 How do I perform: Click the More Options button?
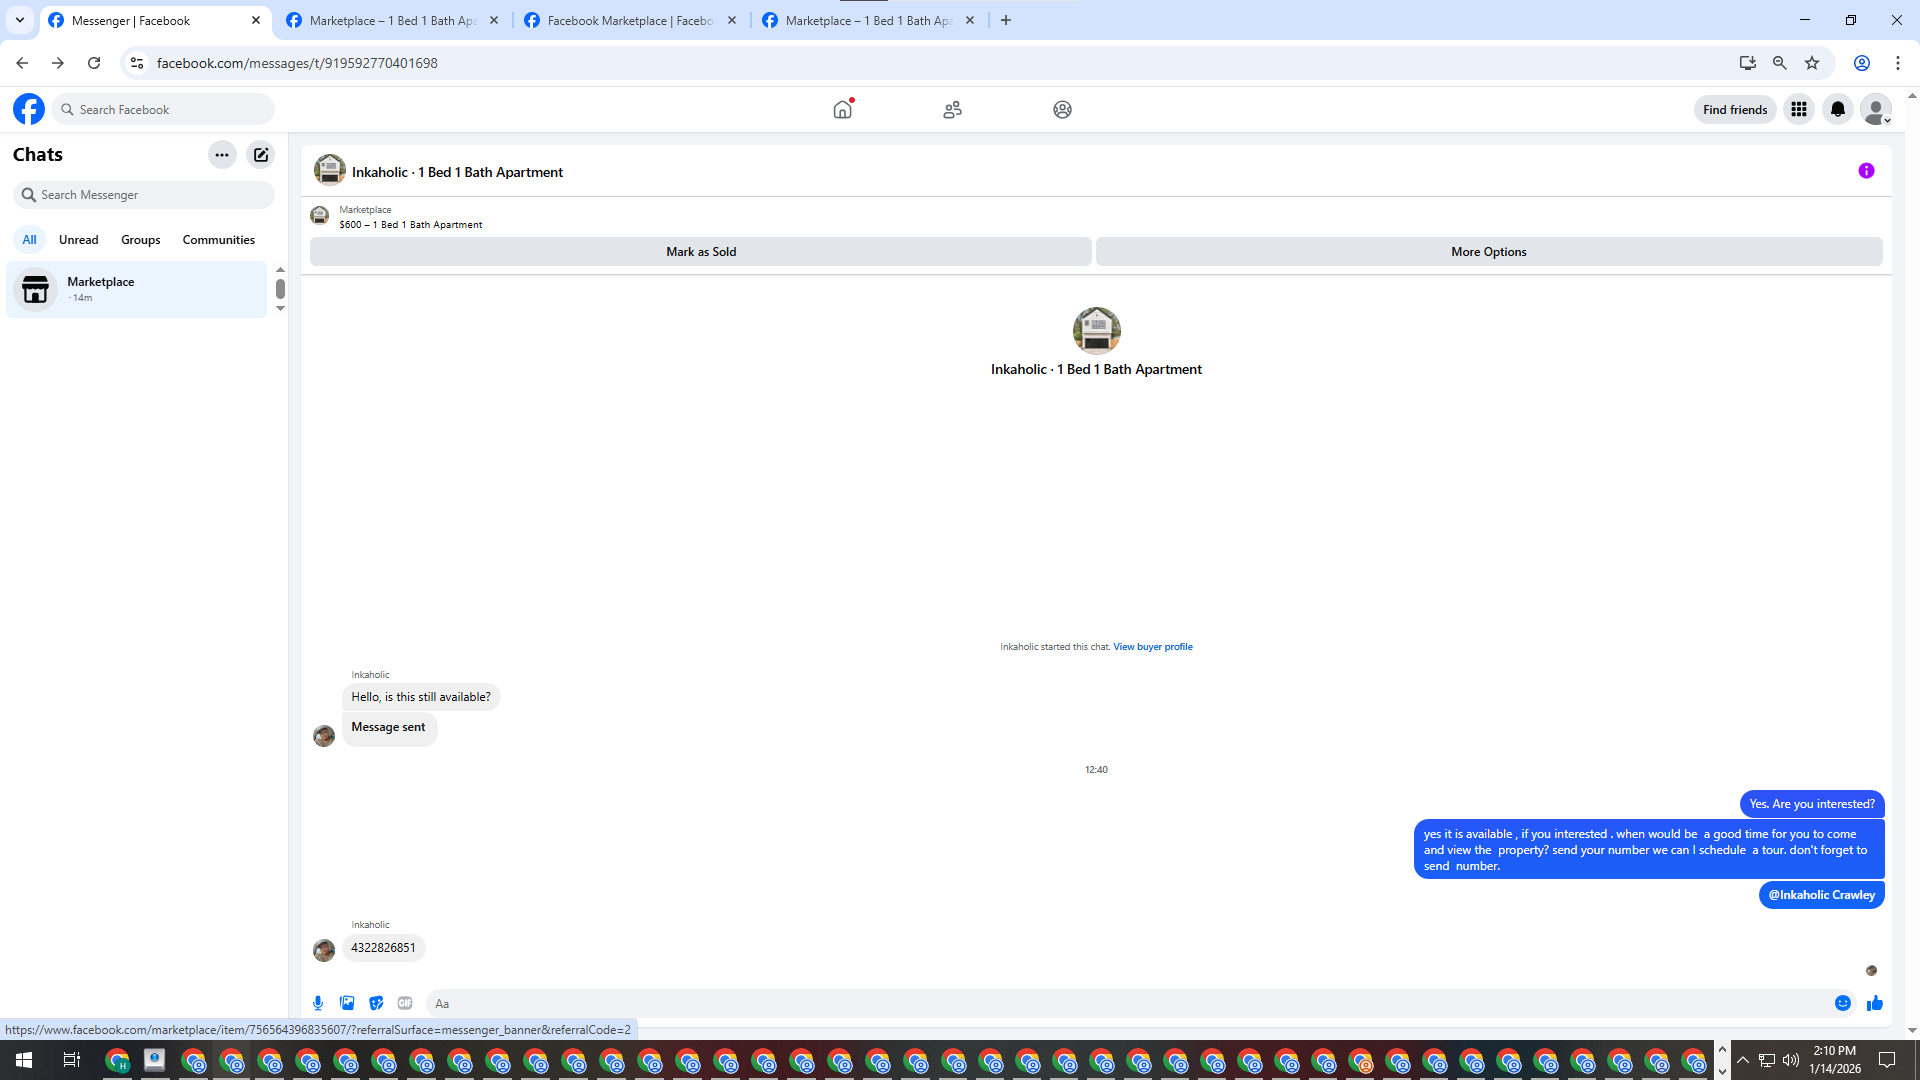click(x=1488, y=252)
